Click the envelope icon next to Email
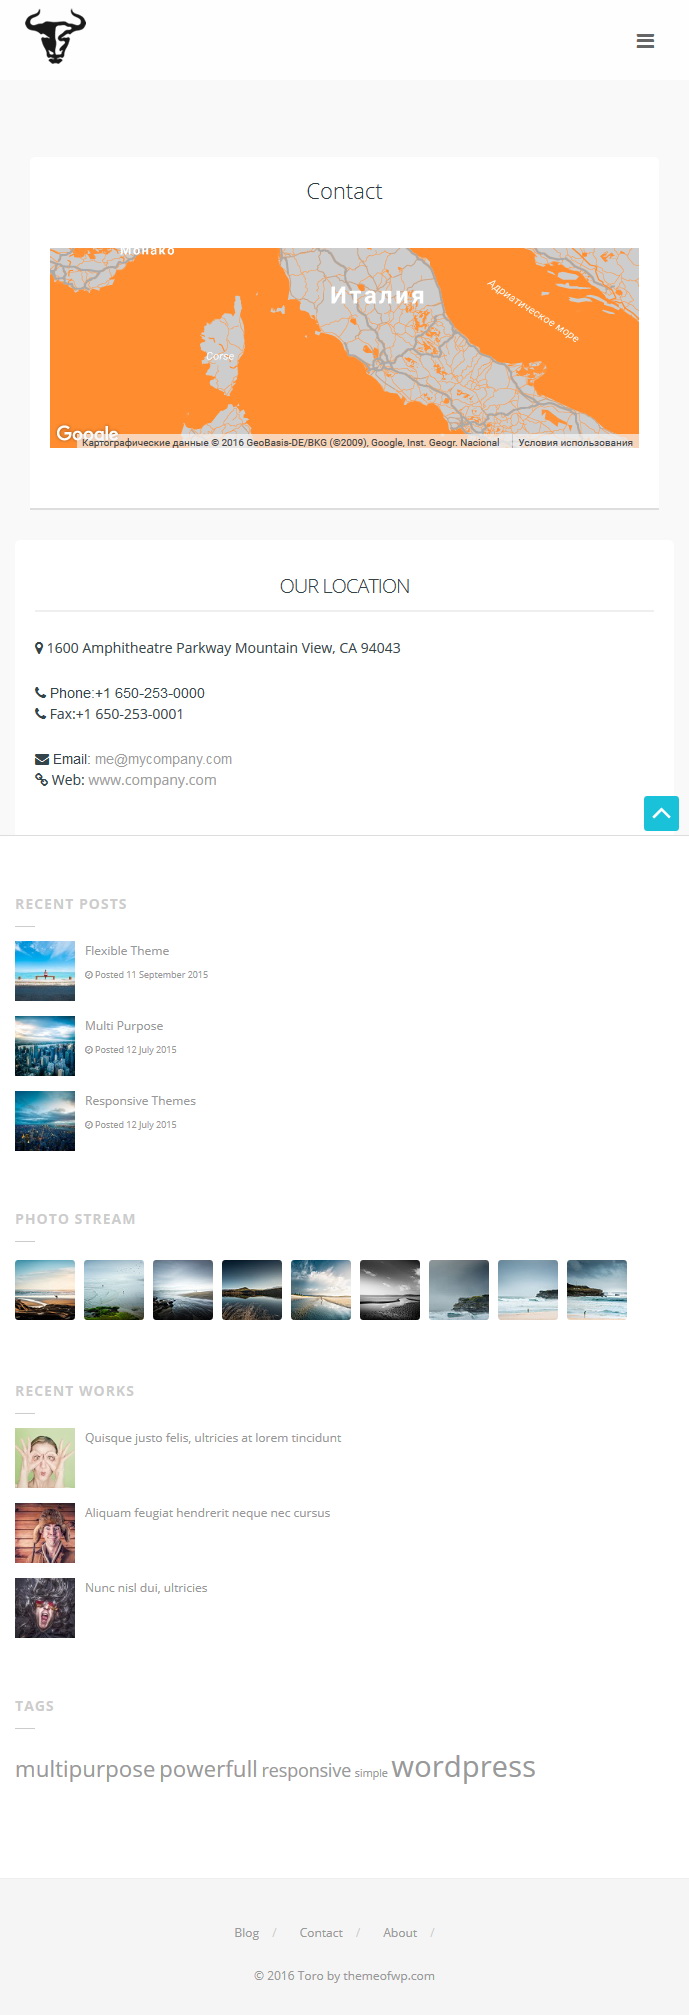The image size is (689, 2015). pyautogui.click(x=42, y=759)
